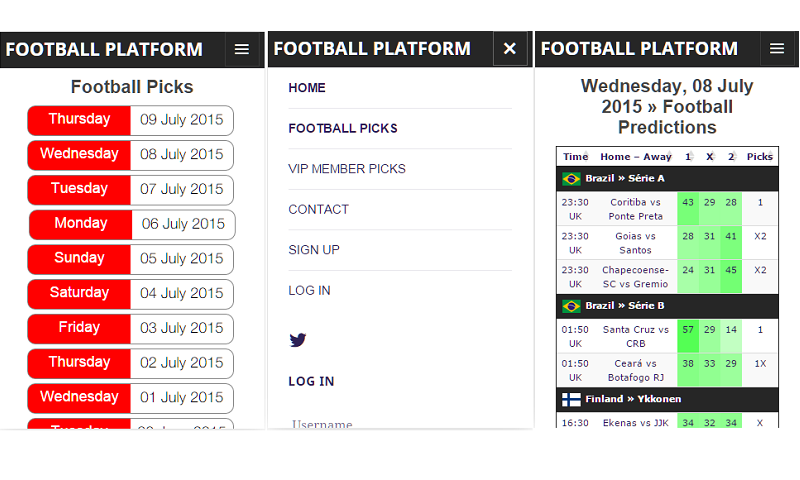The height and width of the screenshot is (480, 800).
Task: Open hamburger menu in left panel
Action: [x=242, y=49]
